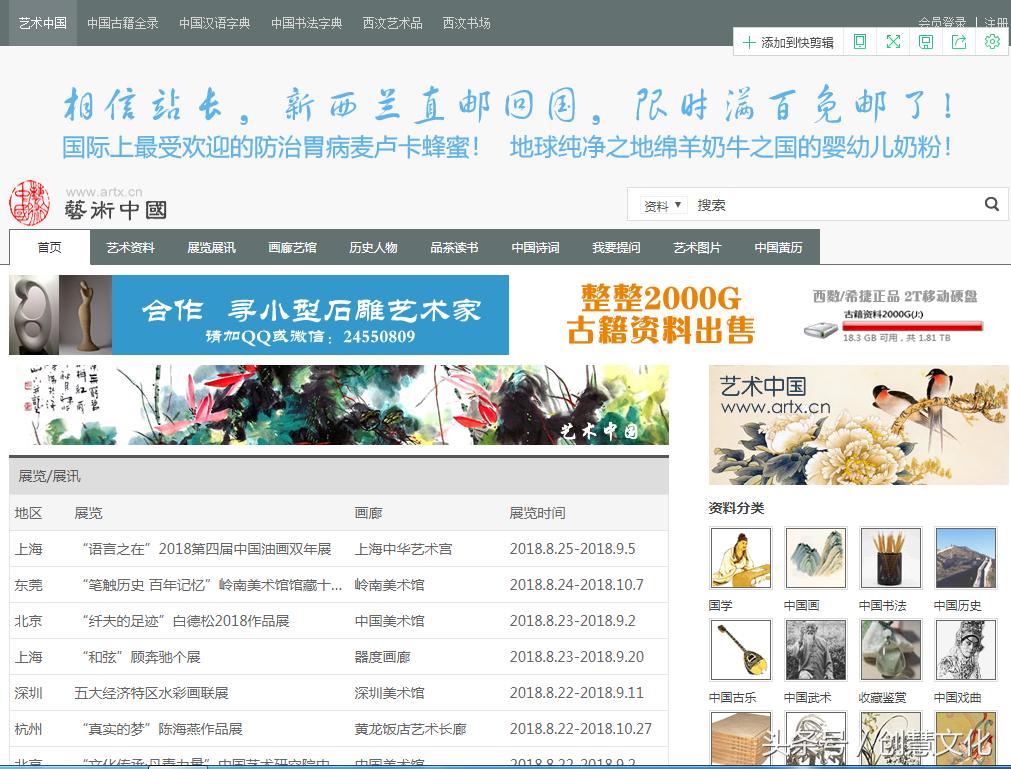Select the 中国古乐 category icon
The image size is (1011, 769).
pyautogui.click(x=741, y=650)
